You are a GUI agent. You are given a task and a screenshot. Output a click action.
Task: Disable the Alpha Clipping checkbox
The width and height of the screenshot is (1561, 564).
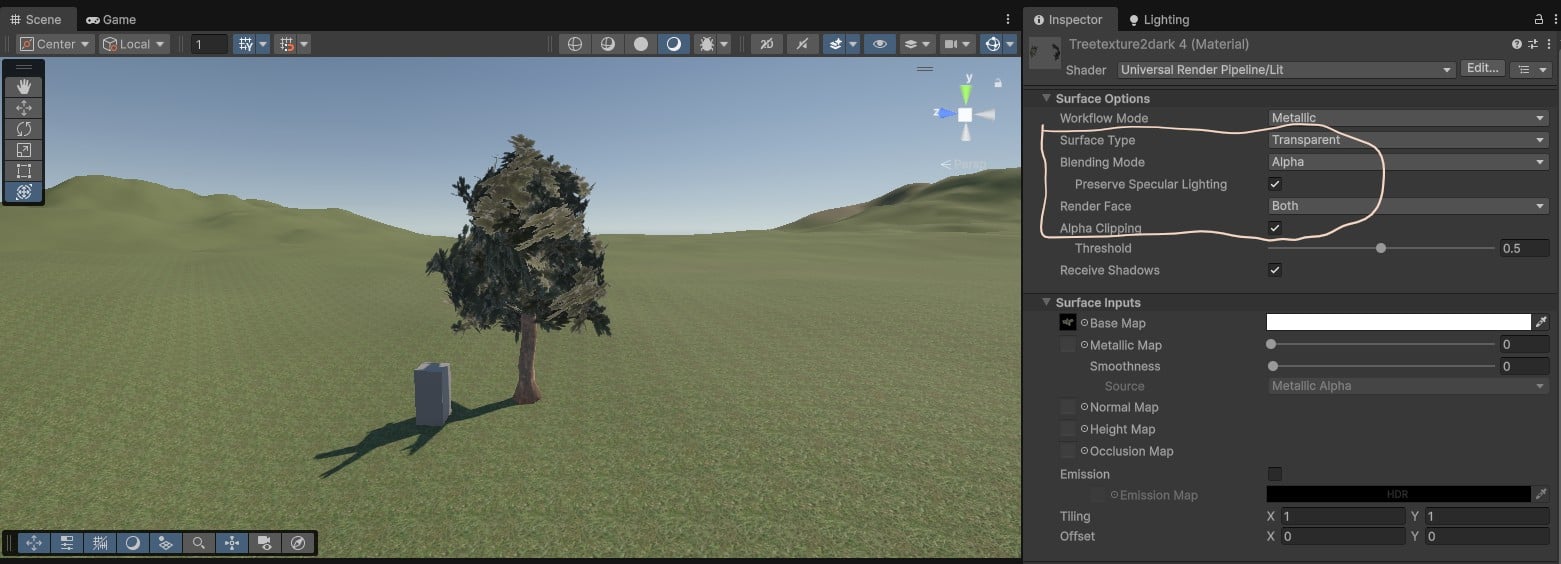point(1275,228)
